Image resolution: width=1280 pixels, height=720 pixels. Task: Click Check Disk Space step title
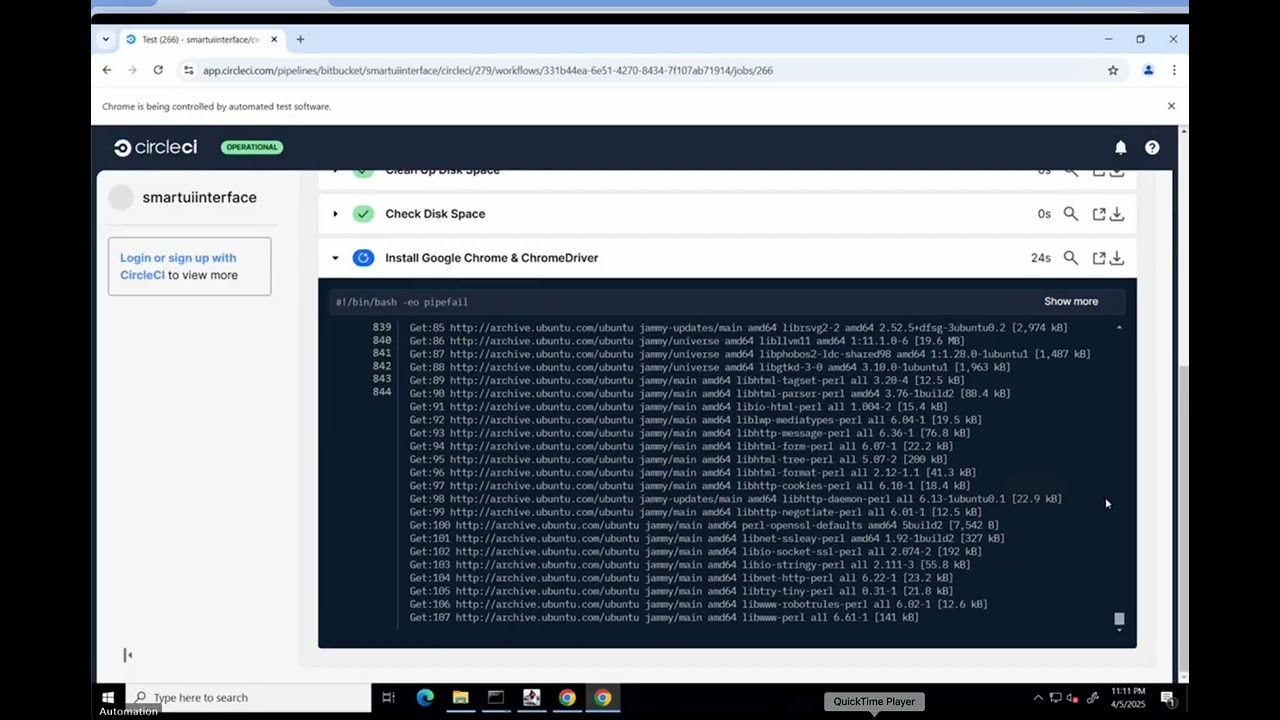[x=435, y=214]
